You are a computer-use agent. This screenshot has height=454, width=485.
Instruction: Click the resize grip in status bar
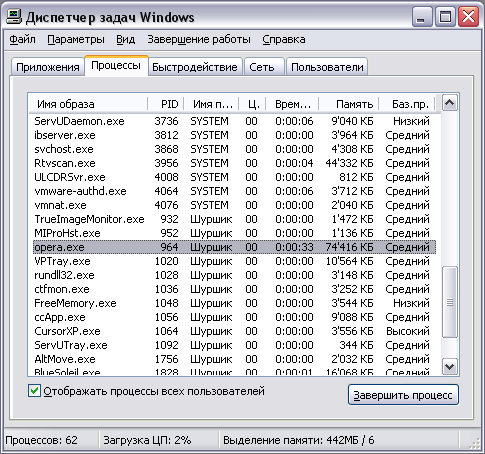coord(474,443)
